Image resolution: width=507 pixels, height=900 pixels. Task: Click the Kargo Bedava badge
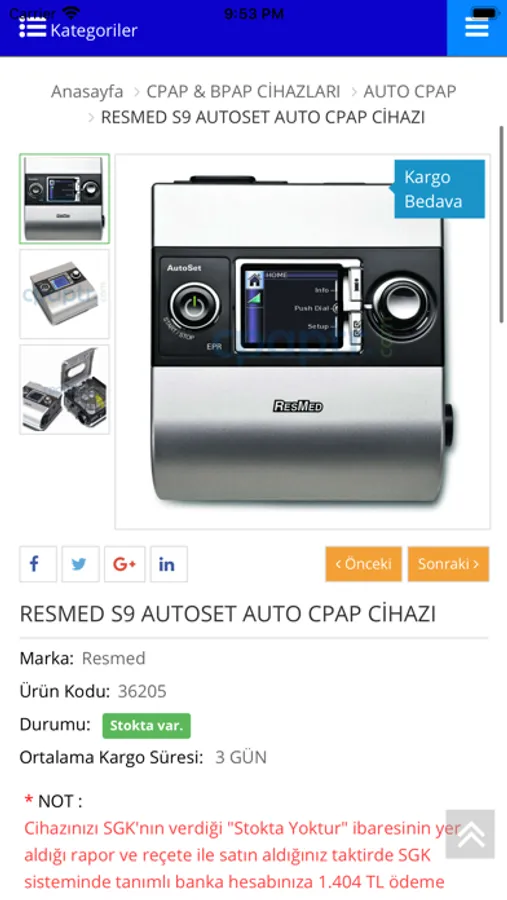click(x=438, y=189)
